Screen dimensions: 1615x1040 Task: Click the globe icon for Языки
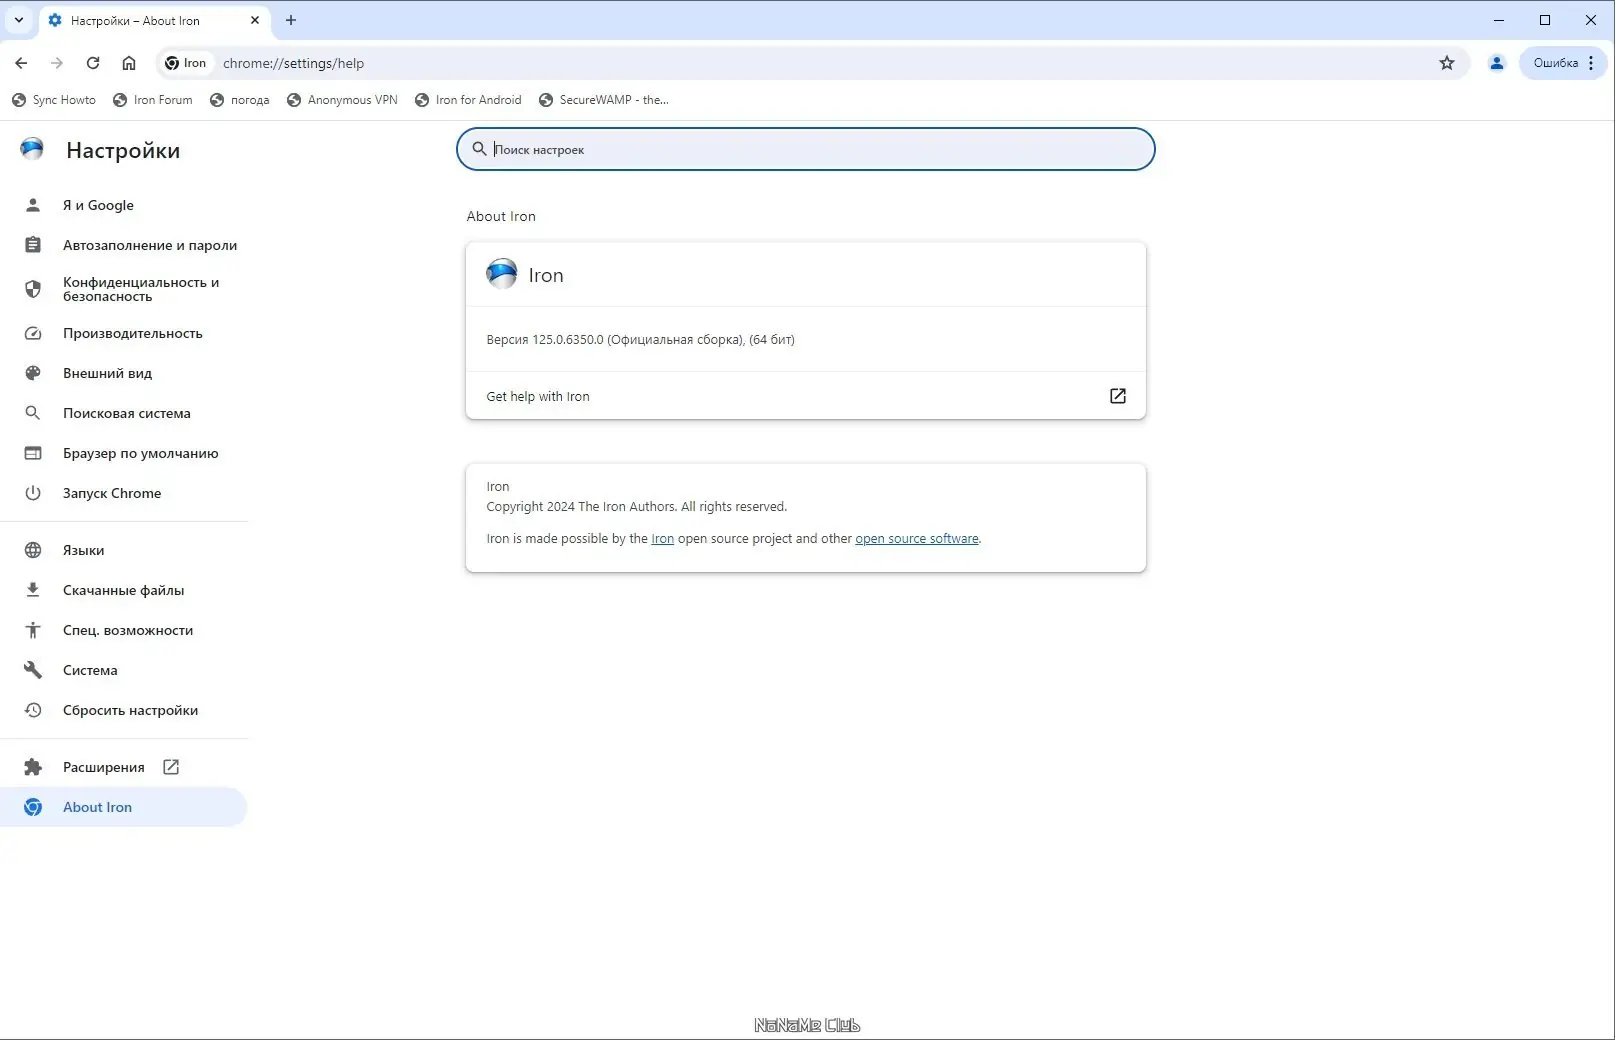tap(33, 550)
